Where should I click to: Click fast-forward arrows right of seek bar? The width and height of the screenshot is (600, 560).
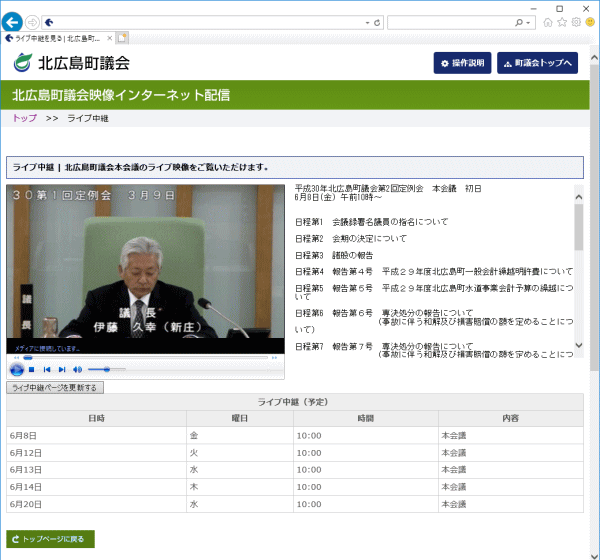pyautogui.click(x=274, y=358)
